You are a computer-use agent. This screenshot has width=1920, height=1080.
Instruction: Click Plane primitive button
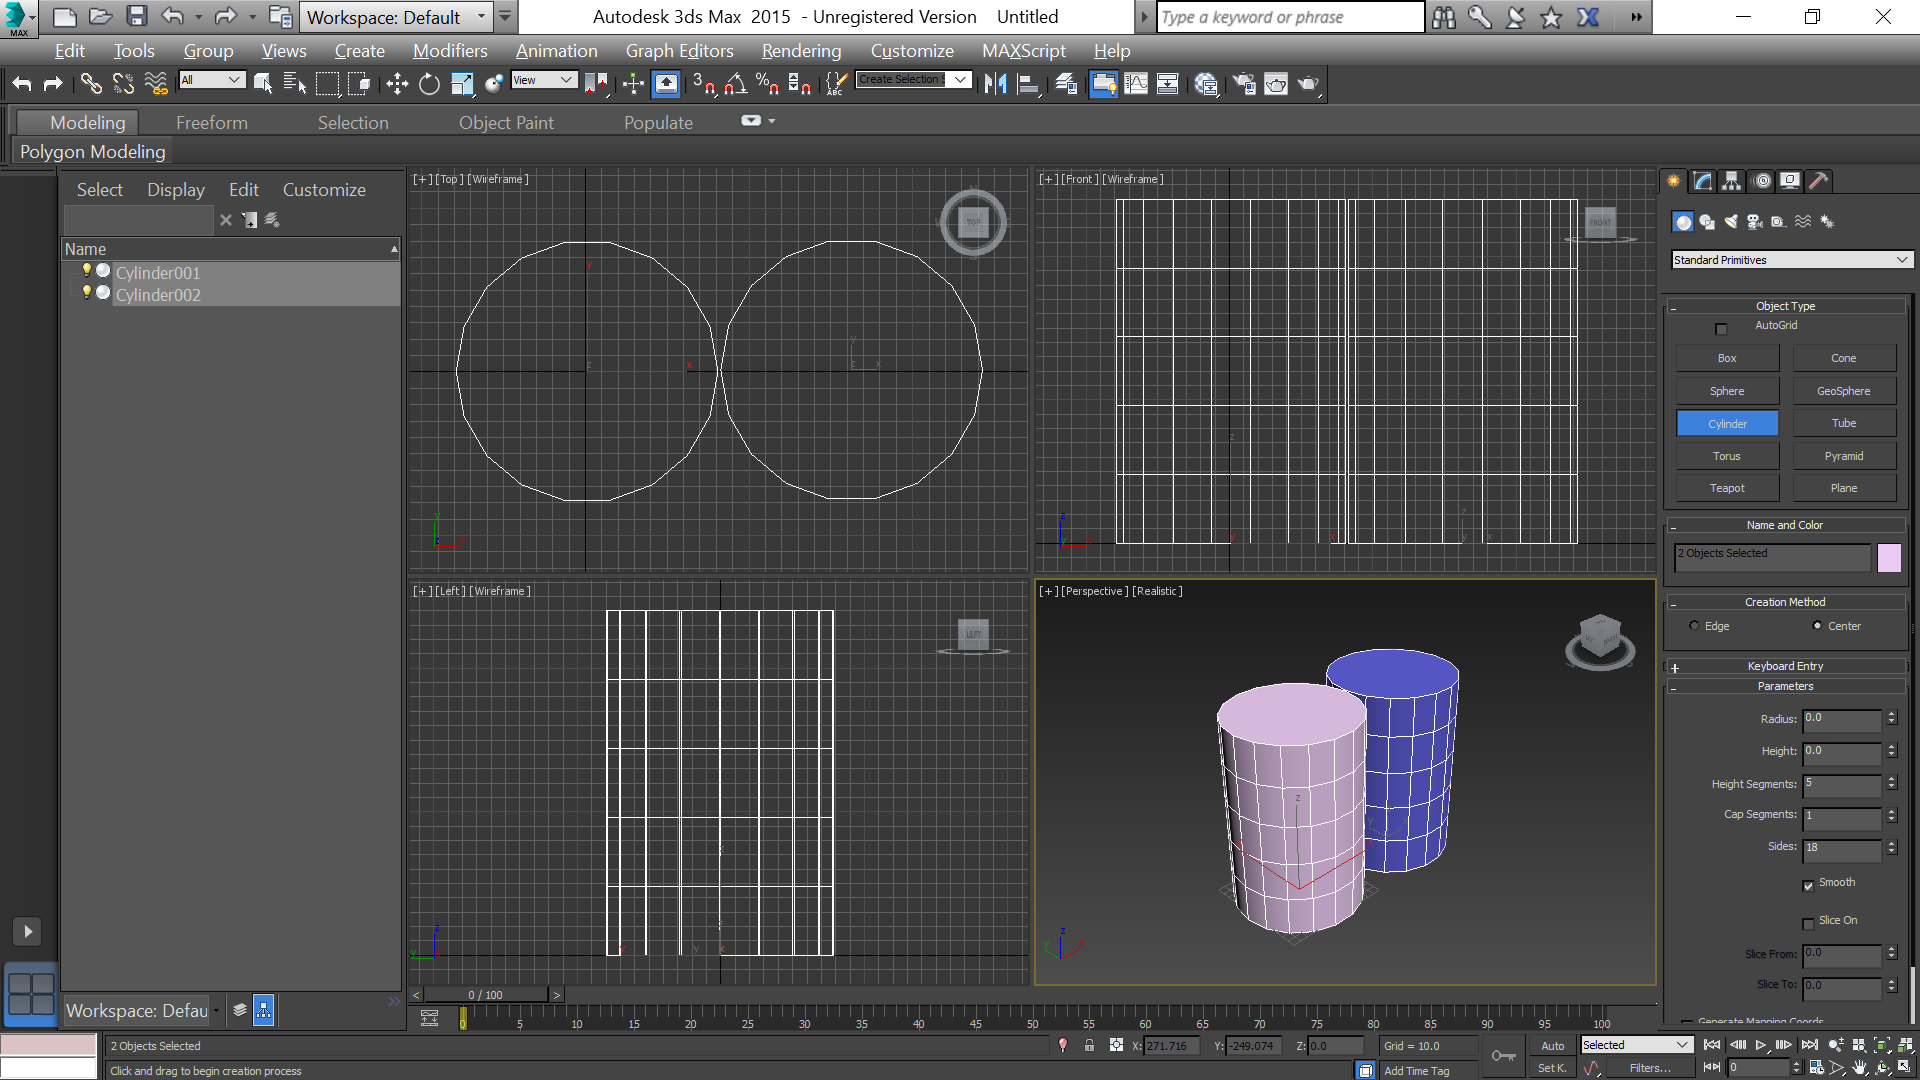[1844, 487]
